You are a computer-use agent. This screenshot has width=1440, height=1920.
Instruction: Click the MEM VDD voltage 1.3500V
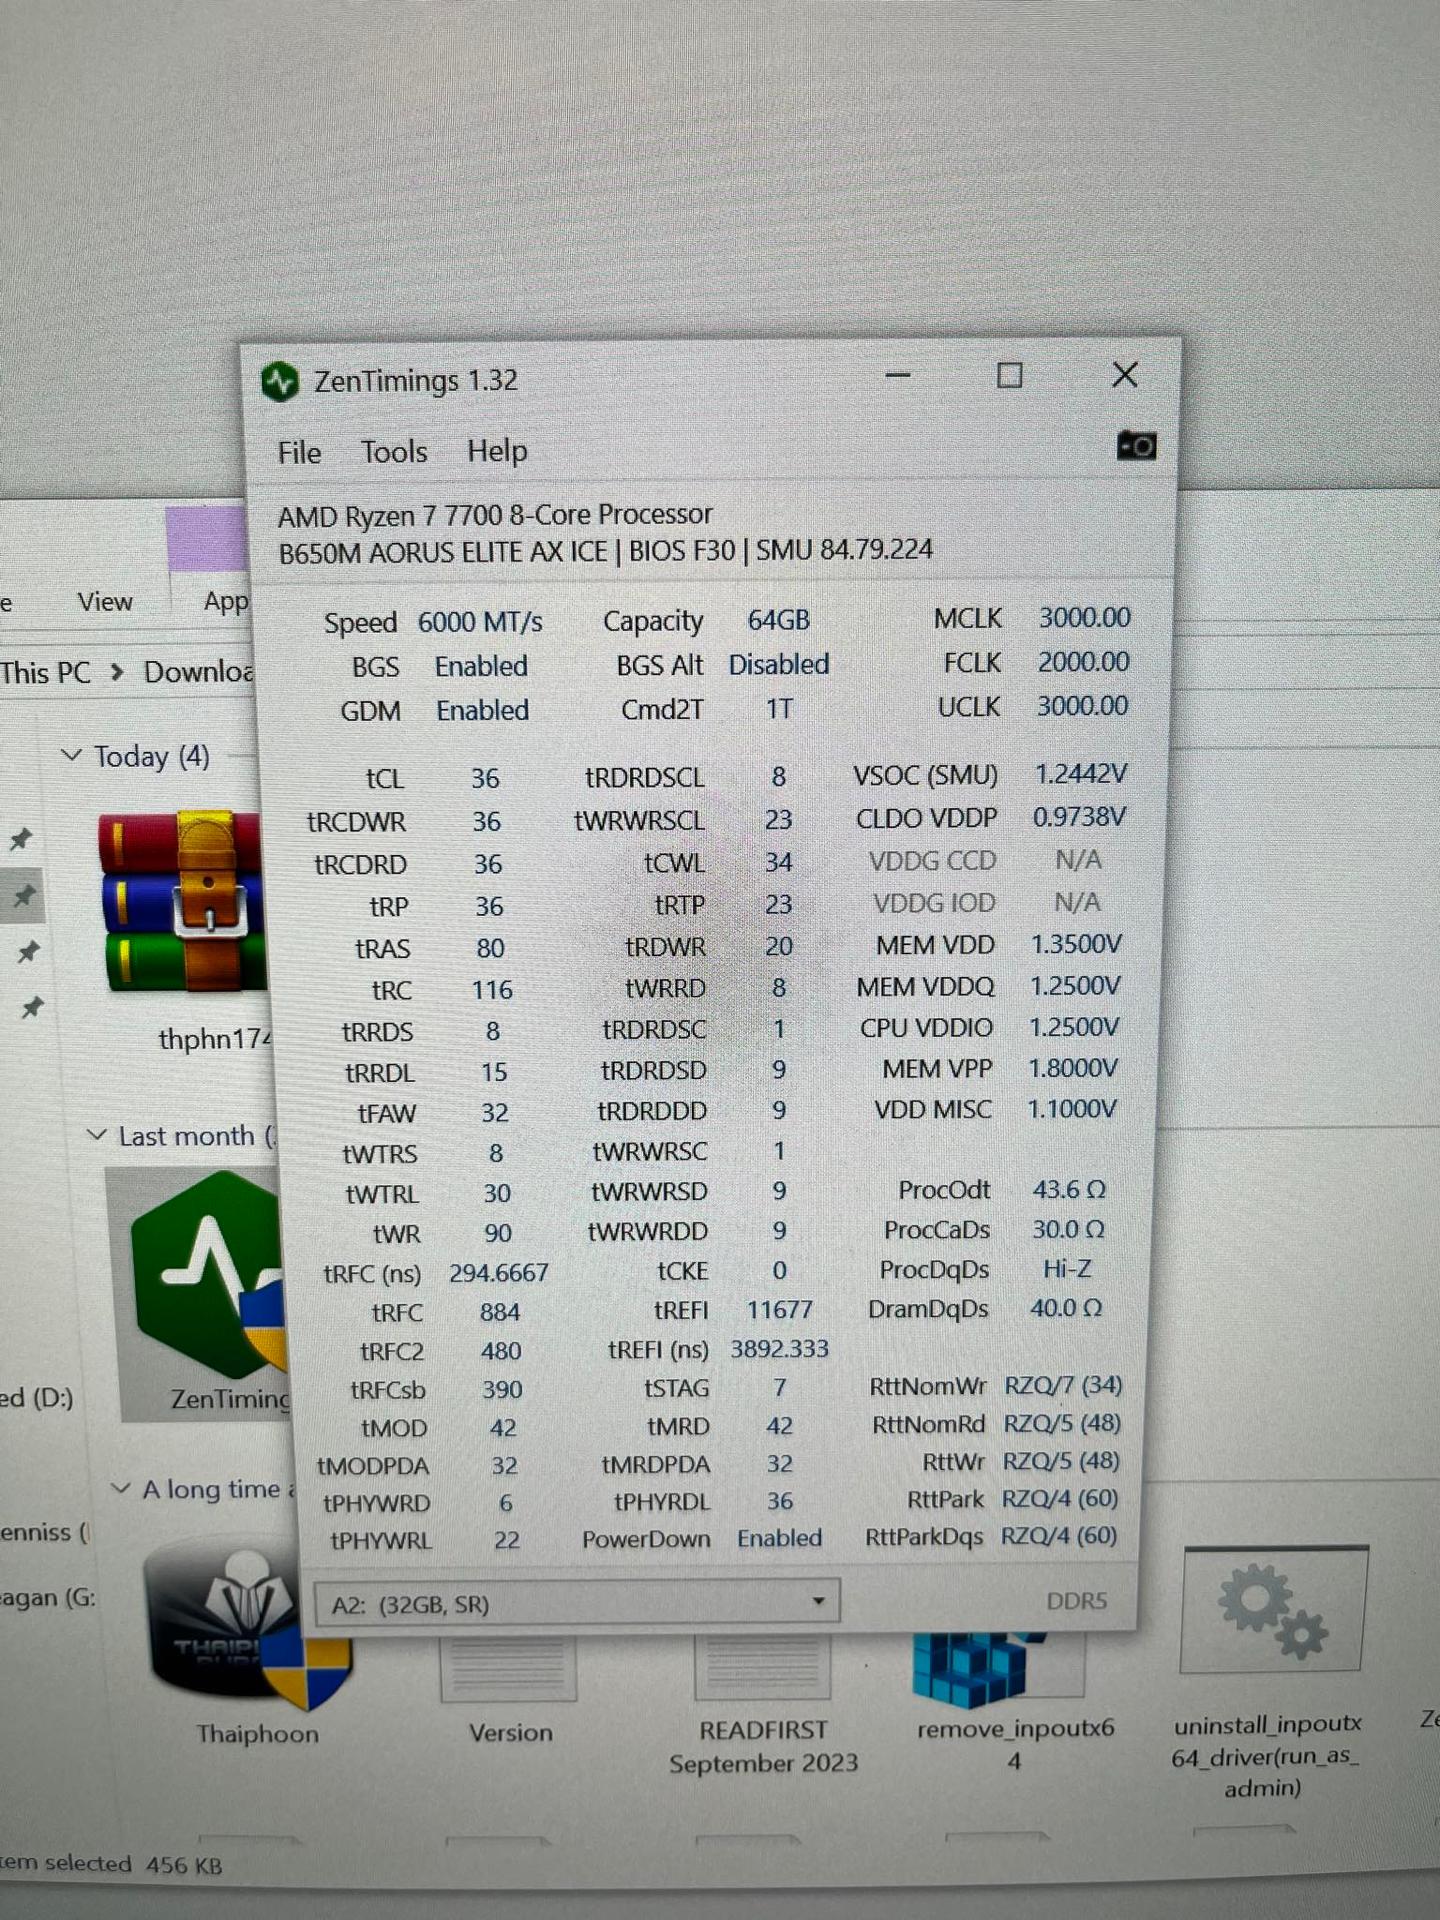pyautogui.click(x=1076, y=944)
